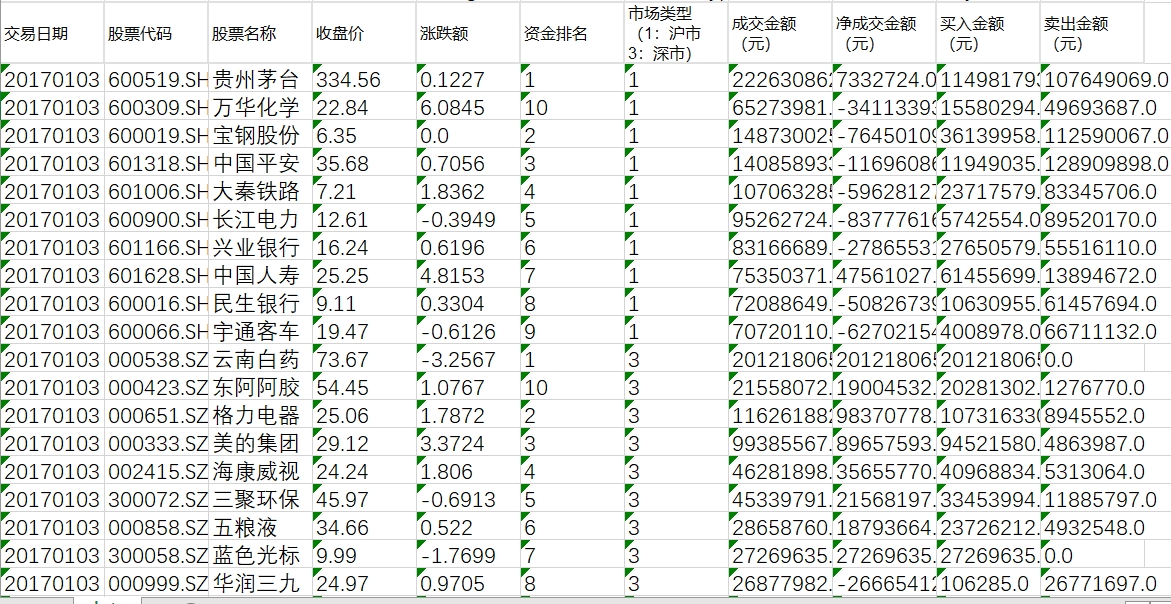This screenshot has height=604, width=1171.
Task: Select stock code 600900.SH cell
Action: pos(156,219)
